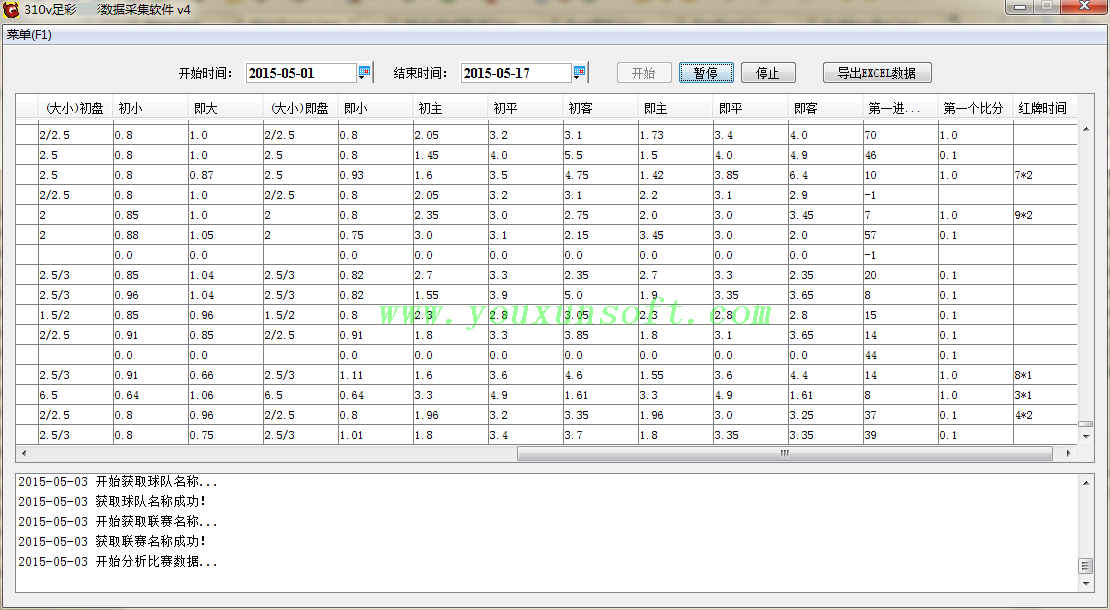This screenshot has height=610, width=1110.
Task: Click the 结束时间: label
Action: (x=420, y=73)
